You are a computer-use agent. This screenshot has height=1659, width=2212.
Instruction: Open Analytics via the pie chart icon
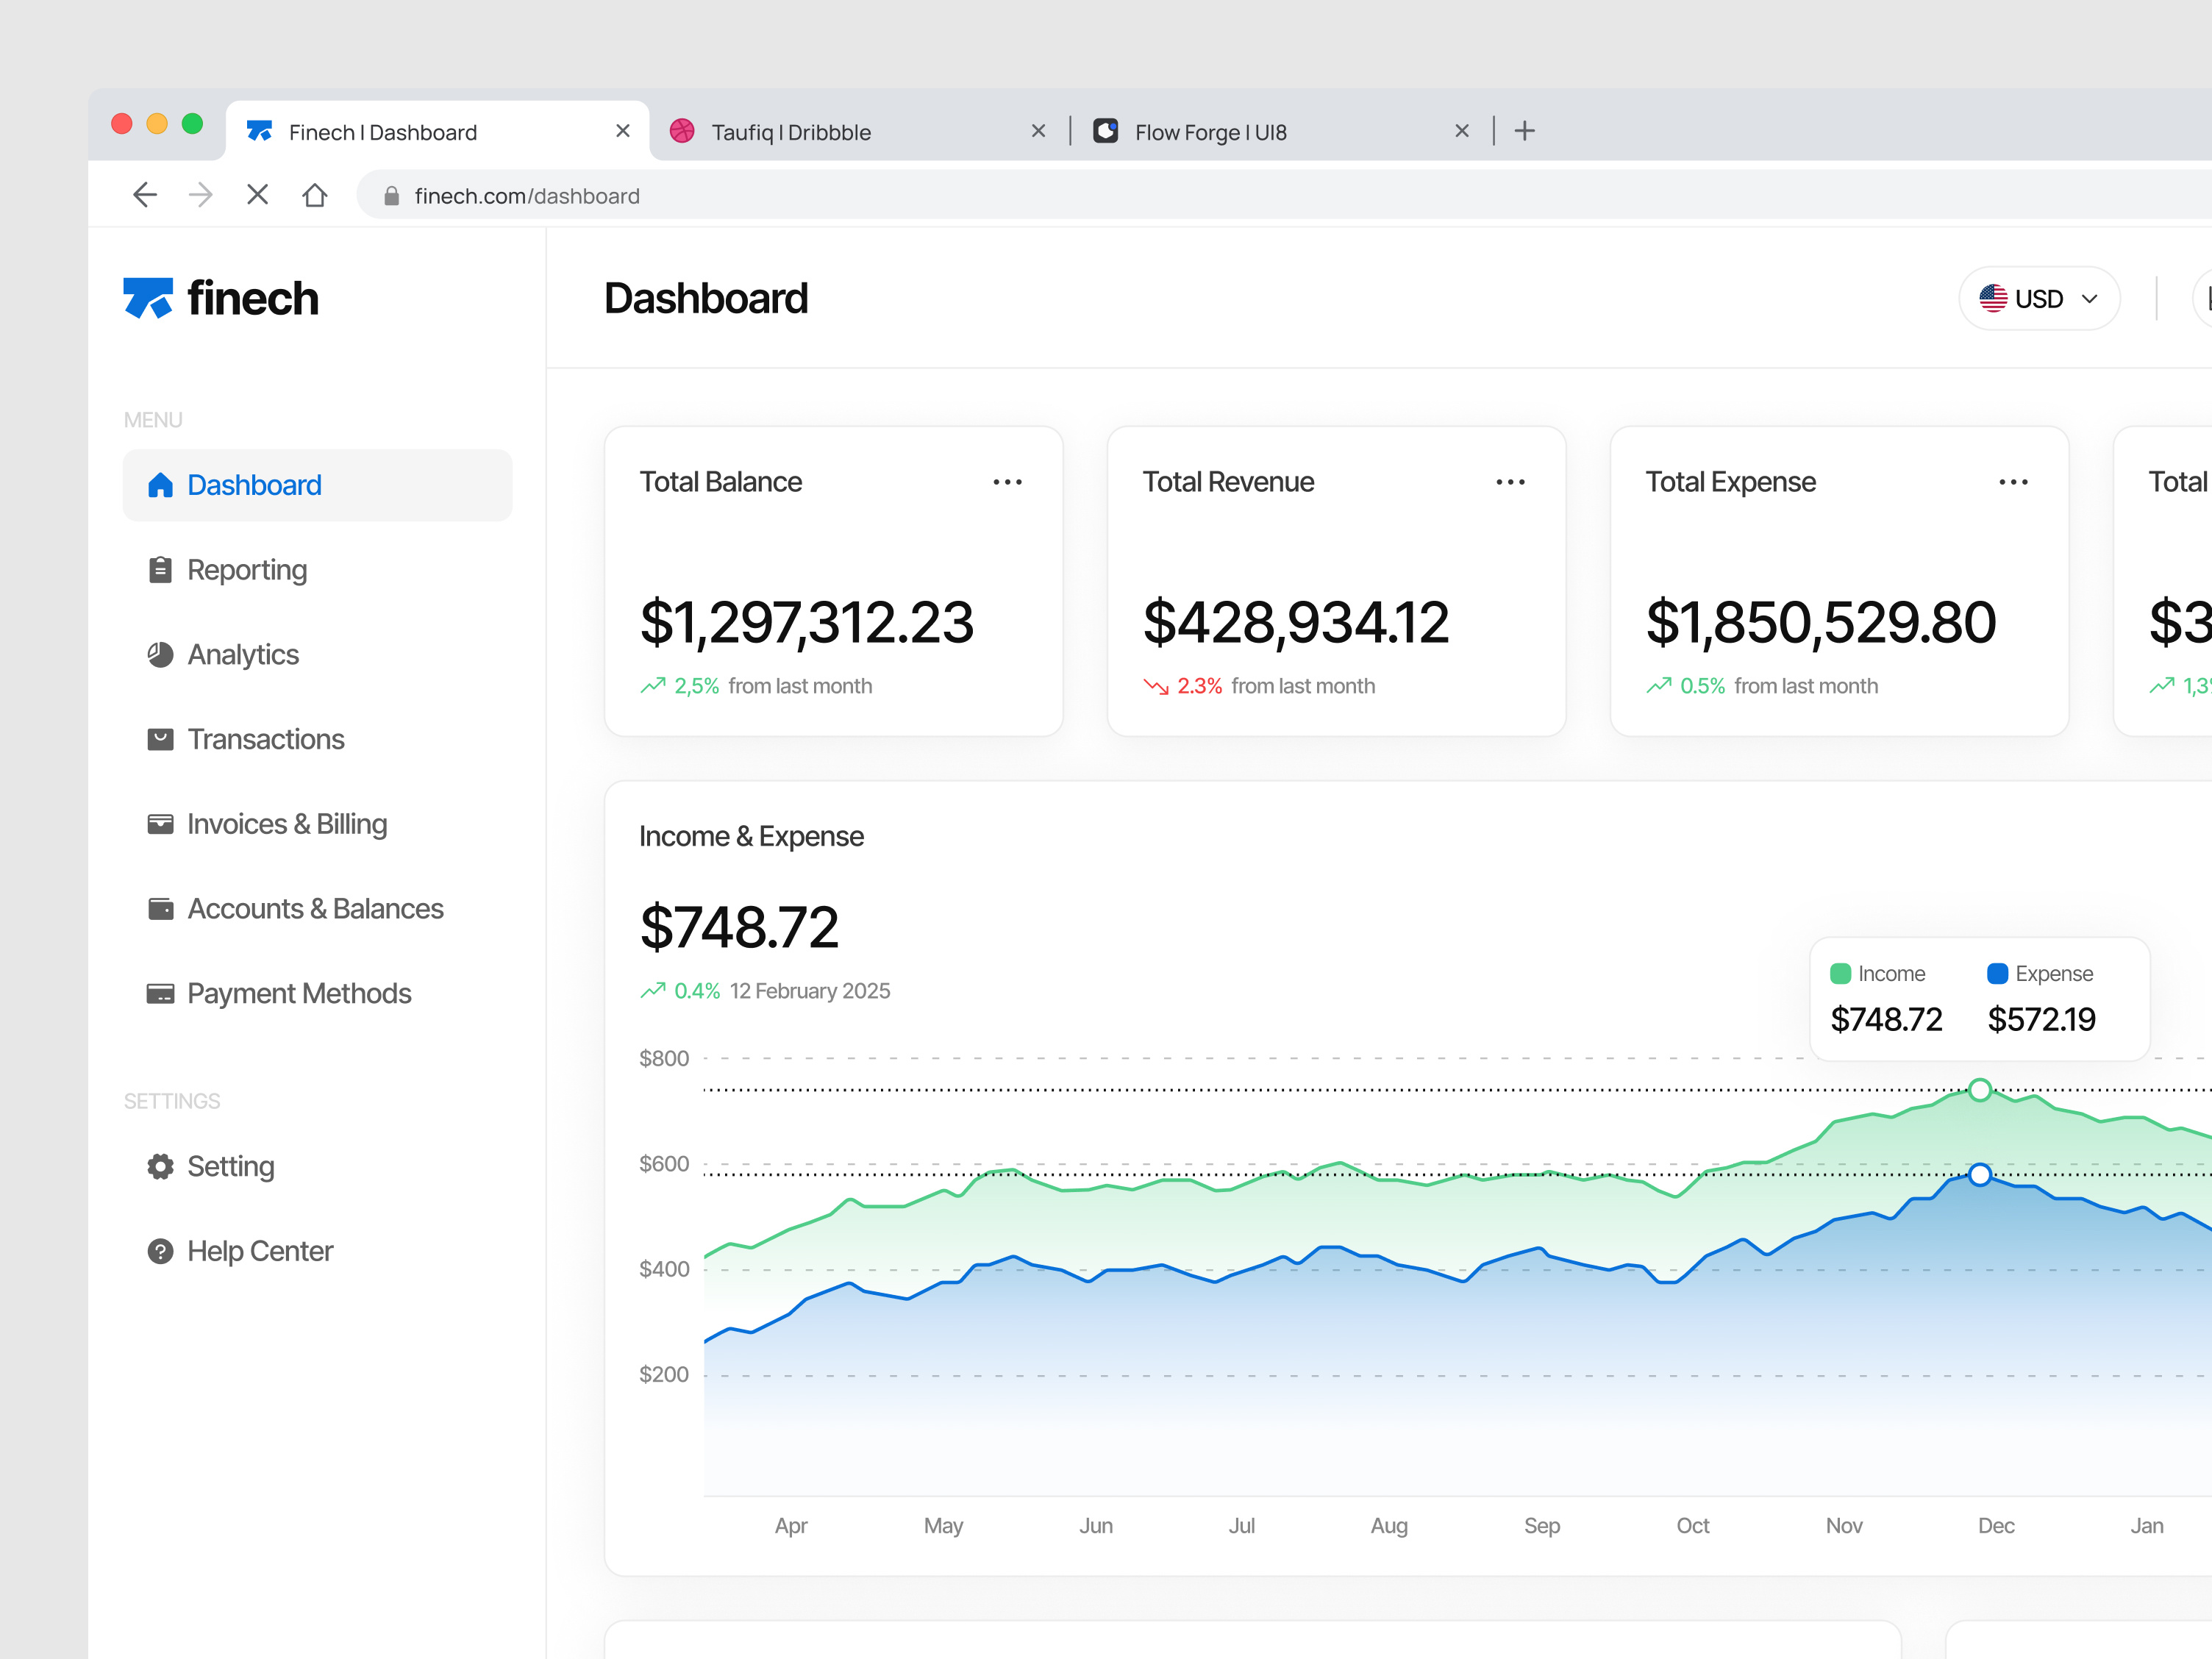pos(160,654)
